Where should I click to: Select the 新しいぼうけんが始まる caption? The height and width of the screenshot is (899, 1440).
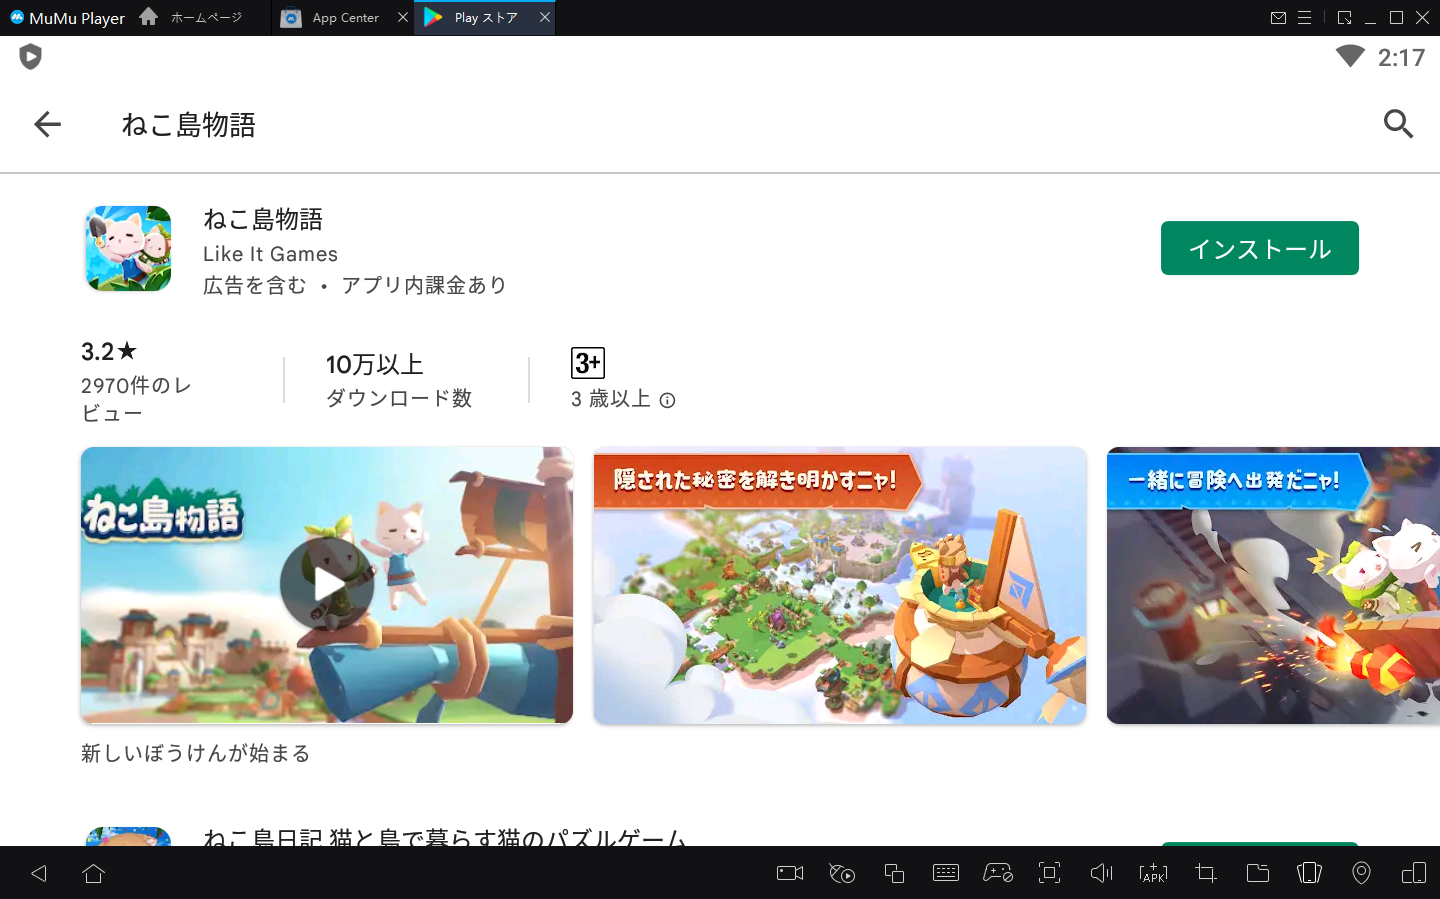[x=196, y=753]
